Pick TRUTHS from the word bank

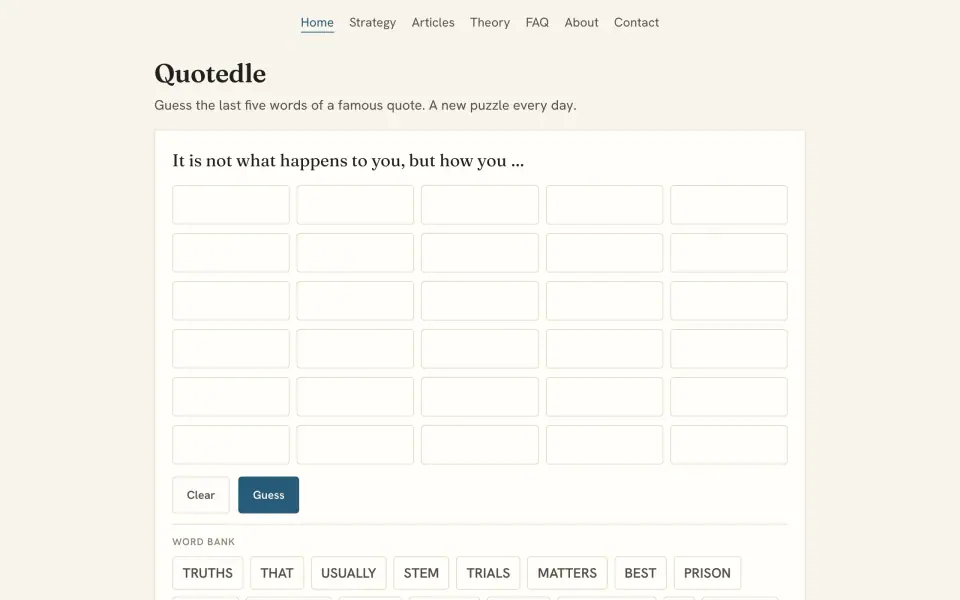point(208,573)
